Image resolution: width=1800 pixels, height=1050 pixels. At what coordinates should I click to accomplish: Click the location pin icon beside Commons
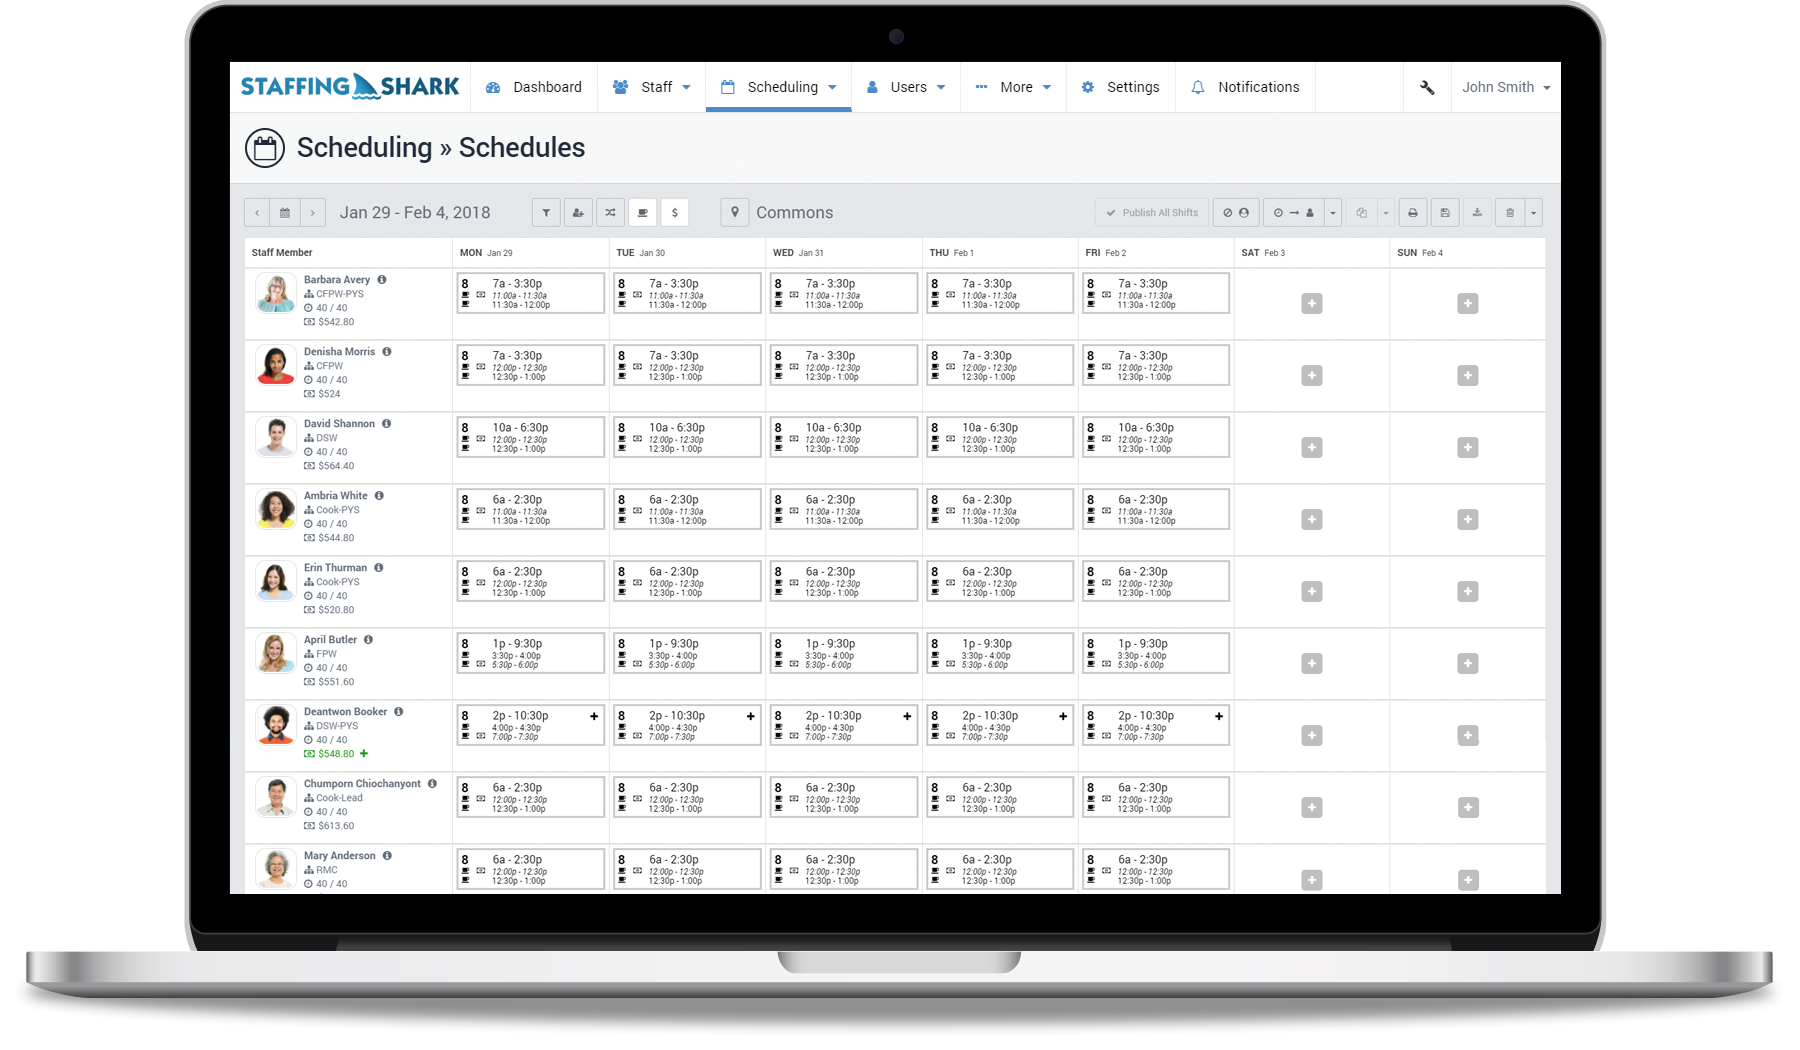coord(735,212)
